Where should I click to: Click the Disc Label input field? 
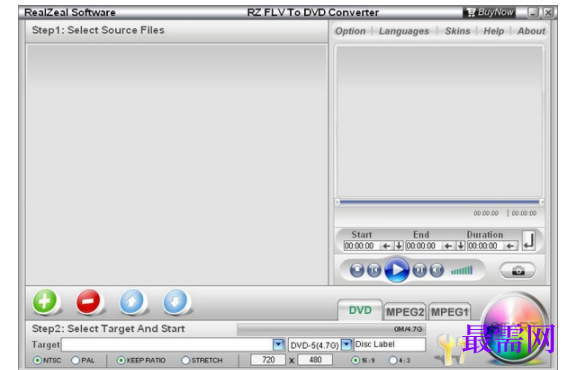pyautogui.click(x=390, y=344)
